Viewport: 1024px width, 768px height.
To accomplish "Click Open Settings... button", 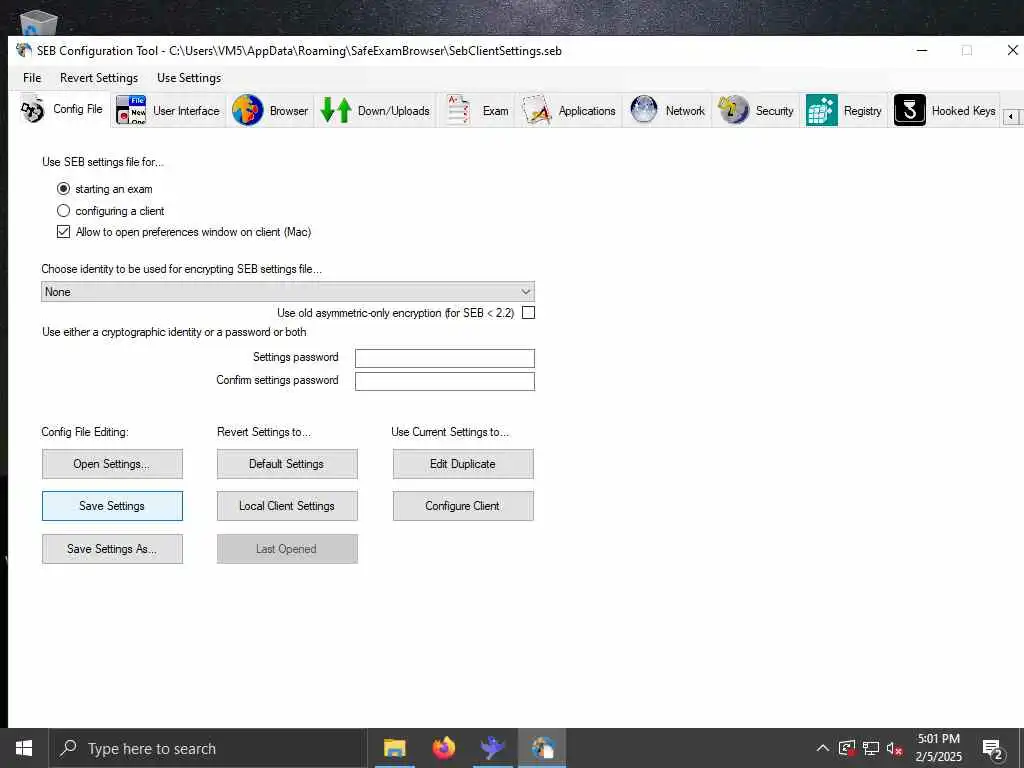I will pyautogui.click(x=112, y=464).
